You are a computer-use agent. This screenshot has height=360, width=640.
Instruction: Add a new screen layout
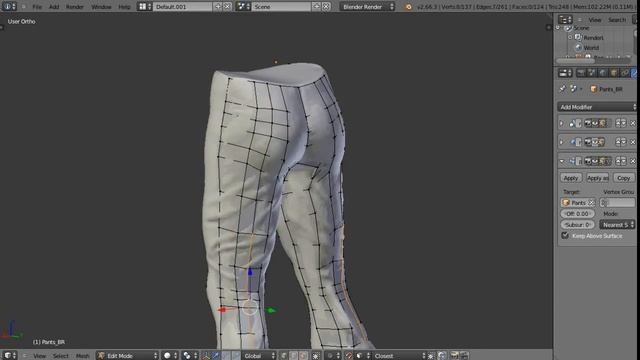click(x=218, y=7)
